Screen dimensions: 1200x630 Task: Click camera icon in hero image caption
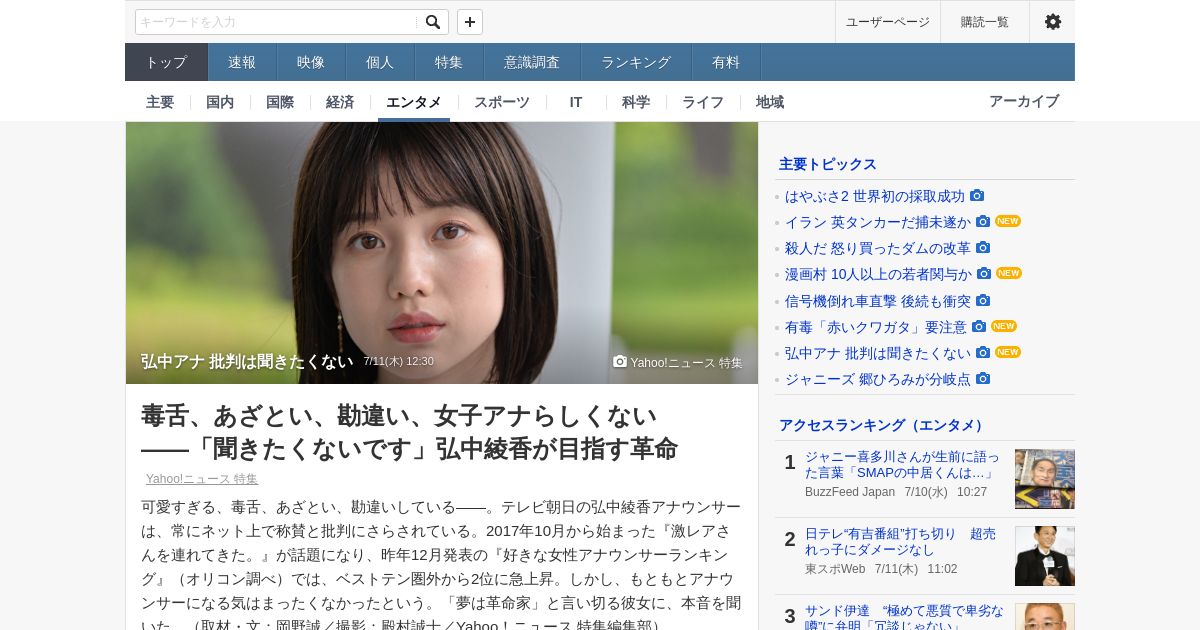tap(620, 361)
